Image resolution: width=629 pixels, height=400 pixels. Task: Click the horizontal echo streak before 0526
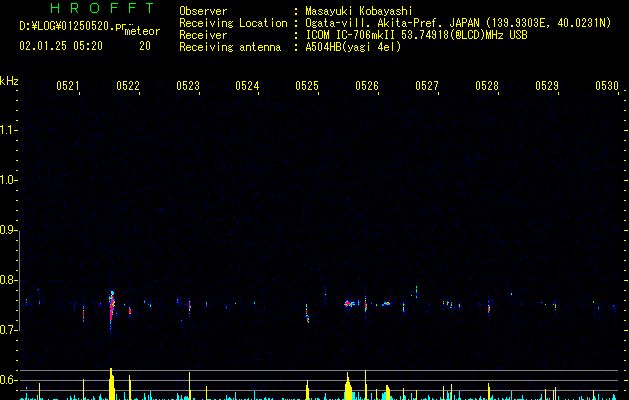349,304
